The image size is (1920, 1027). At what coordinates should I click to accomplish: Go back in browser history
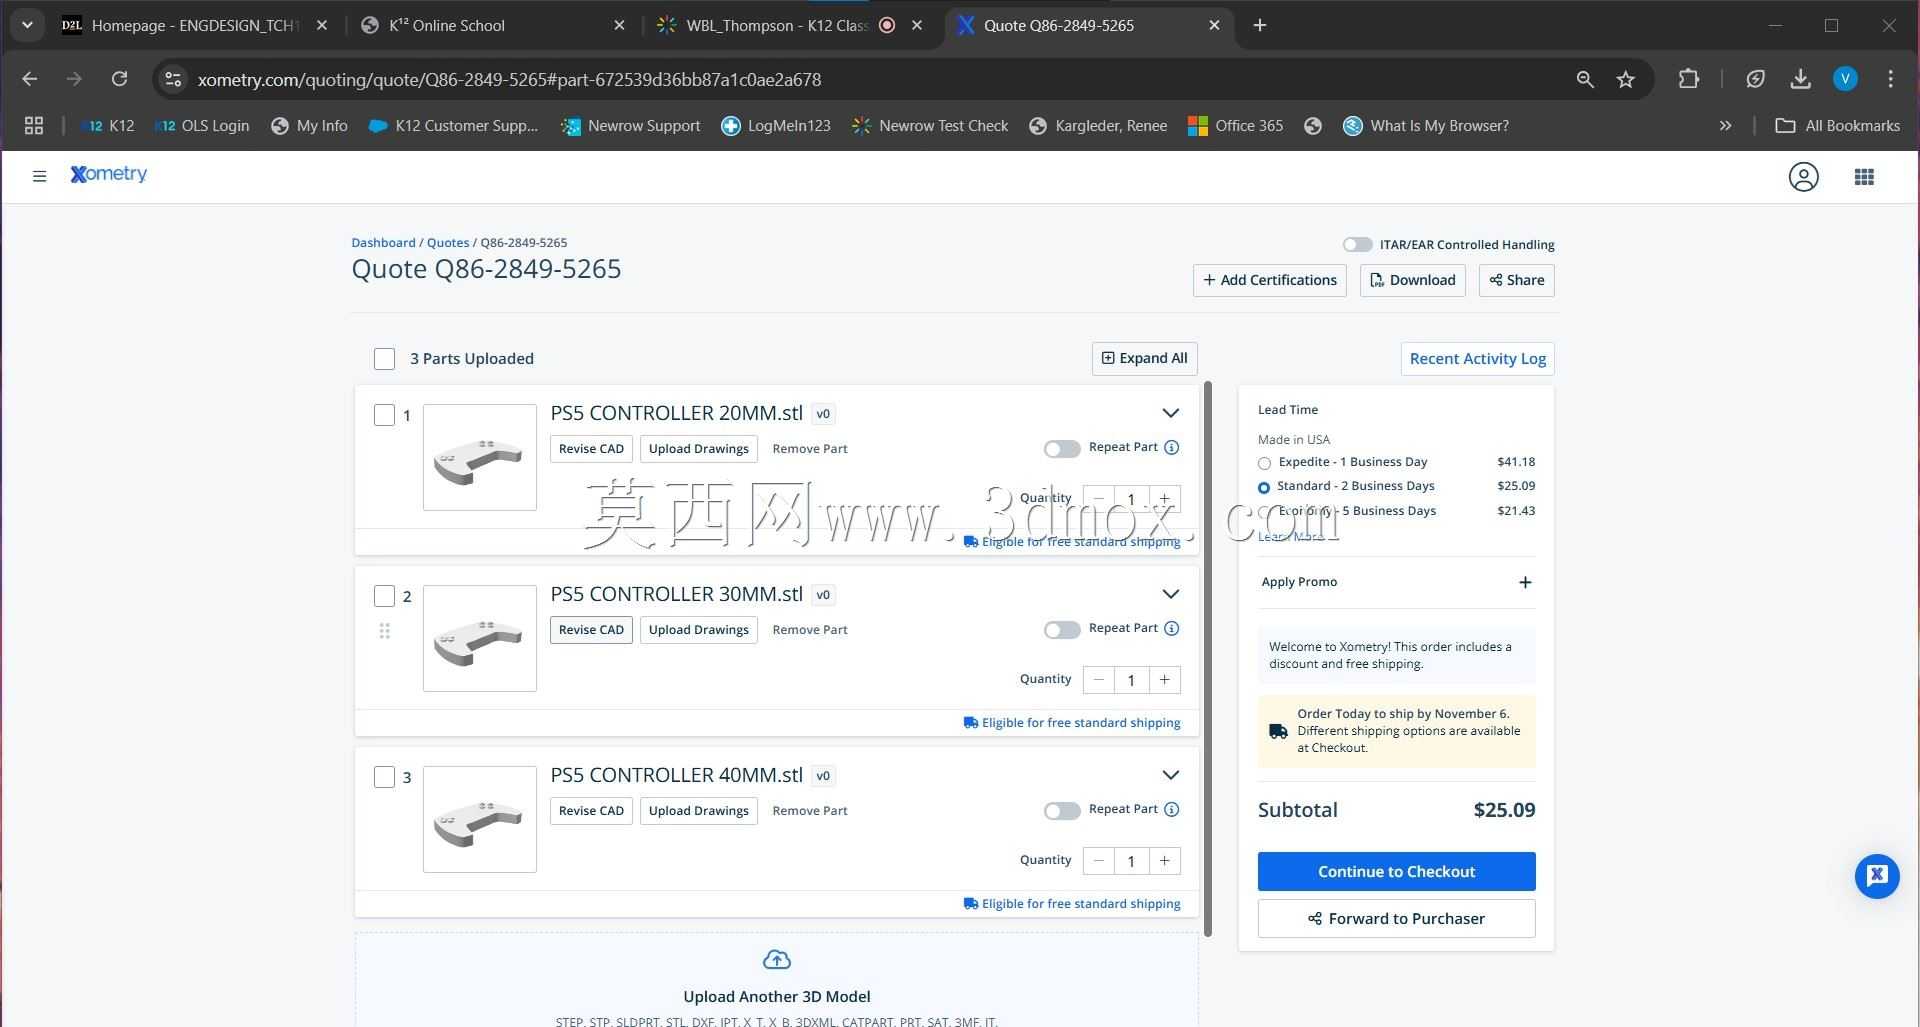pos(29,79)
